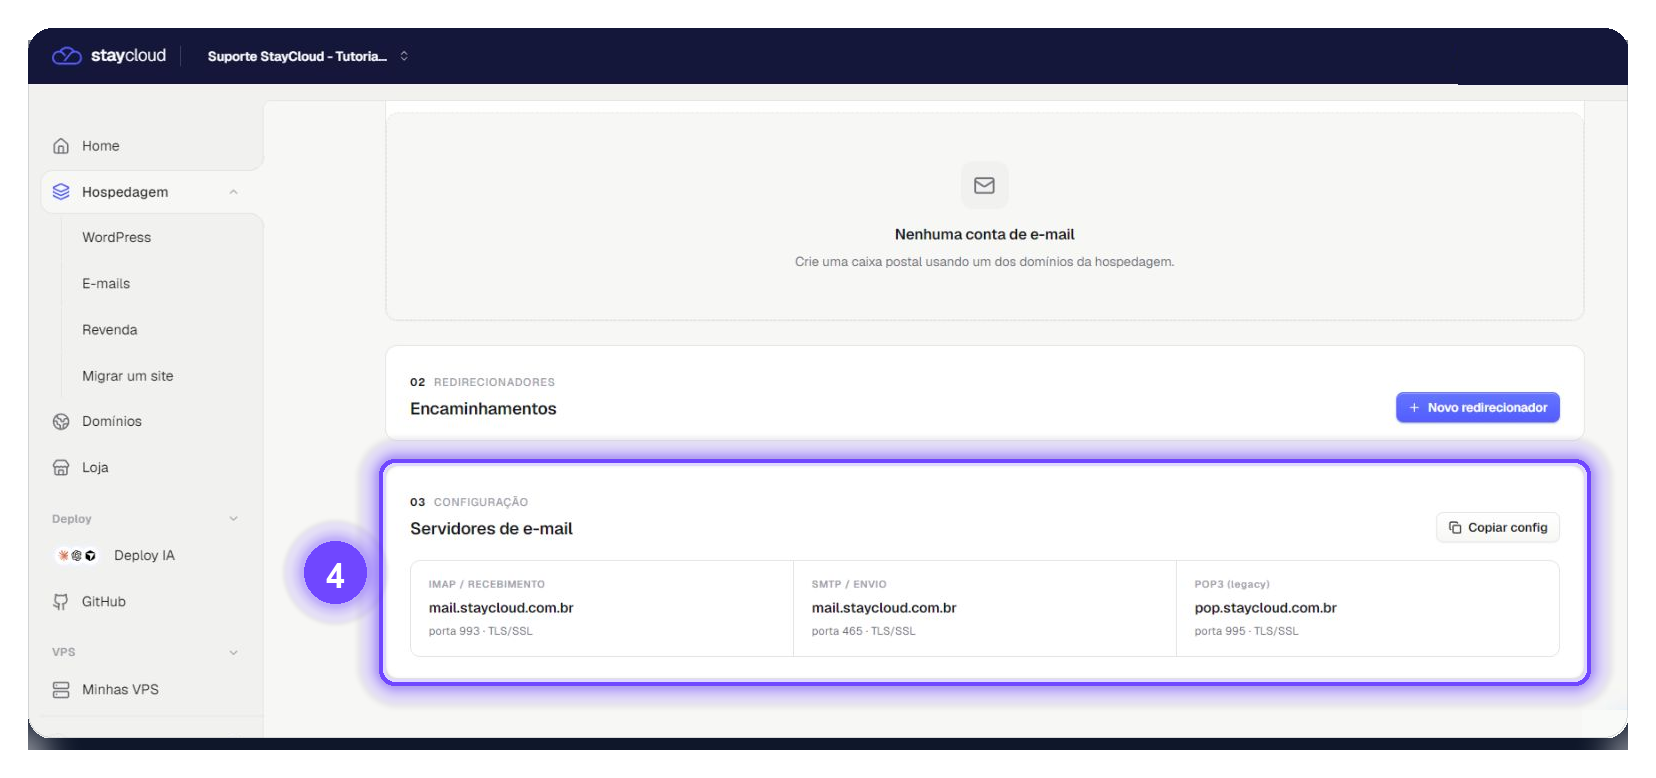Screen dimensions: 1656x778
Task: Collapse the Deploy section chevron
Action: coord(233,519)
